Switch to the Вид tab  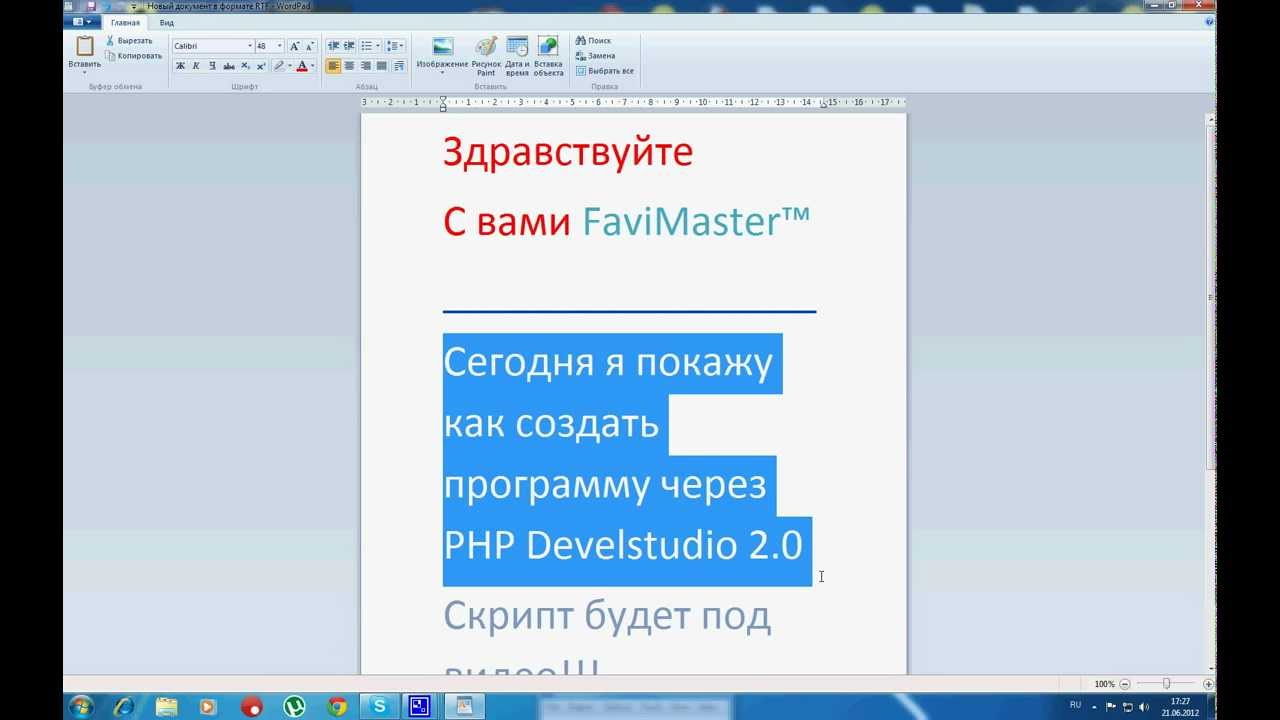pos(167,22)
